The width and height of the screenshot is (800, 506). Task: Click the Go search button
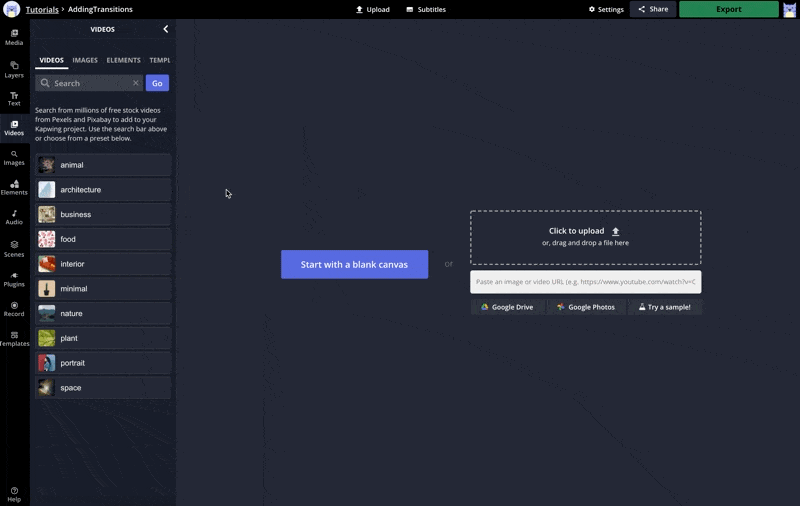tap(157, 83)
